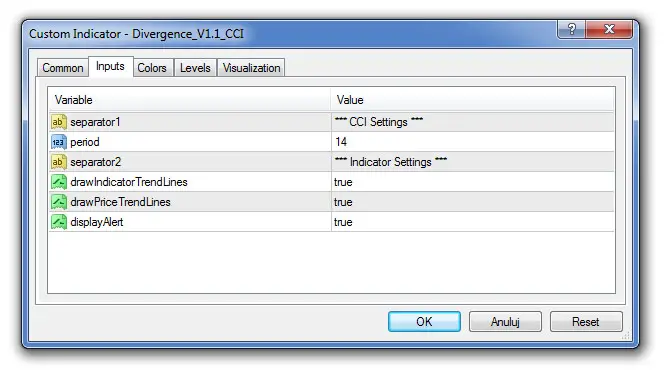This screenshot has width=664, height=375.
Task: Switch to the Common tab
Action: coord(63,68)
